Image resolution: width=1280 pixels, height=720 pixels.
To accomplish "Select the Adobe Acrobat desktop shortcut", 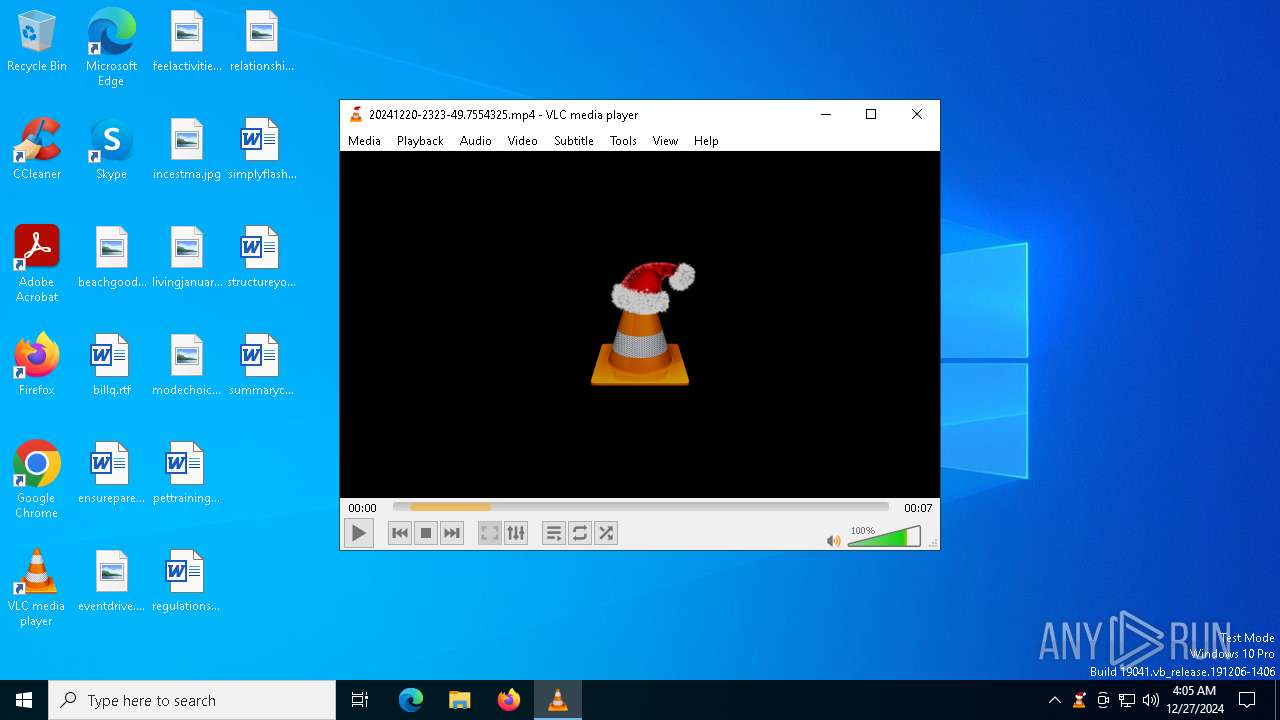I will coord(37,263).
